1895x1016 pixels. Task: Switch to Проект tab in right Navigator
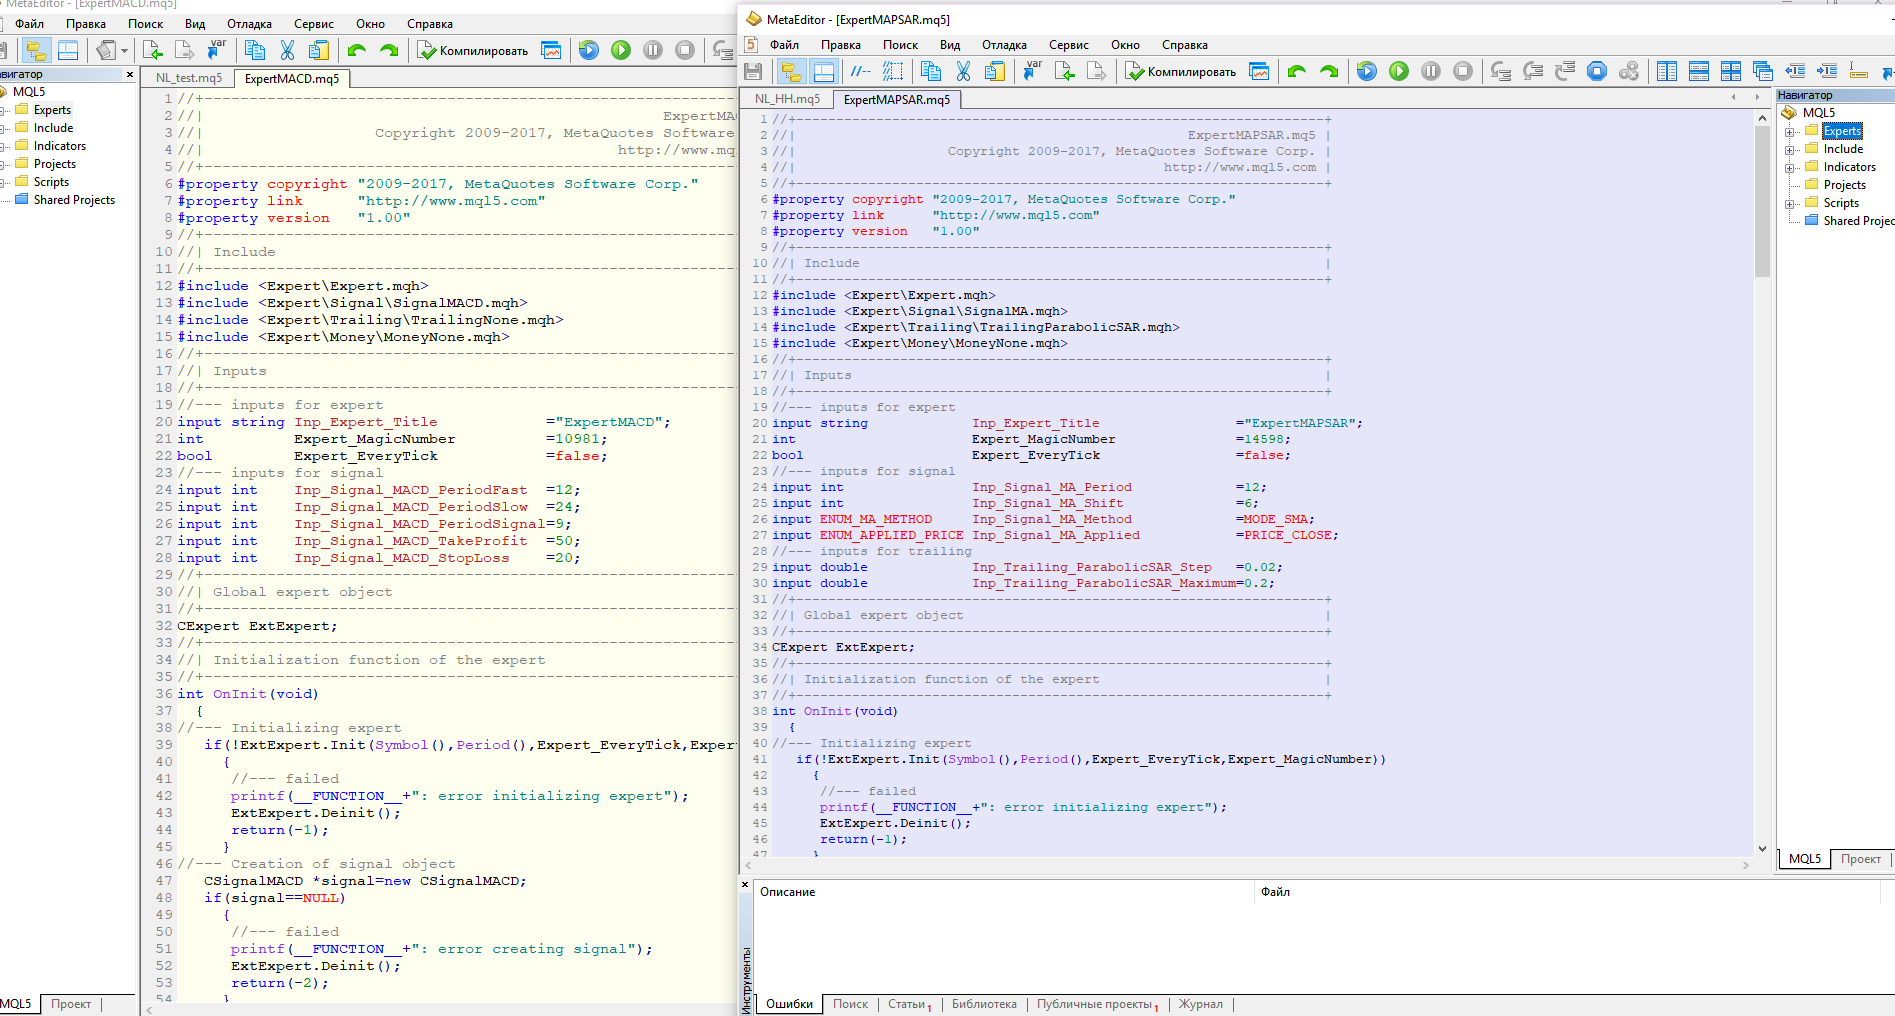click(x=1860, y=859)
